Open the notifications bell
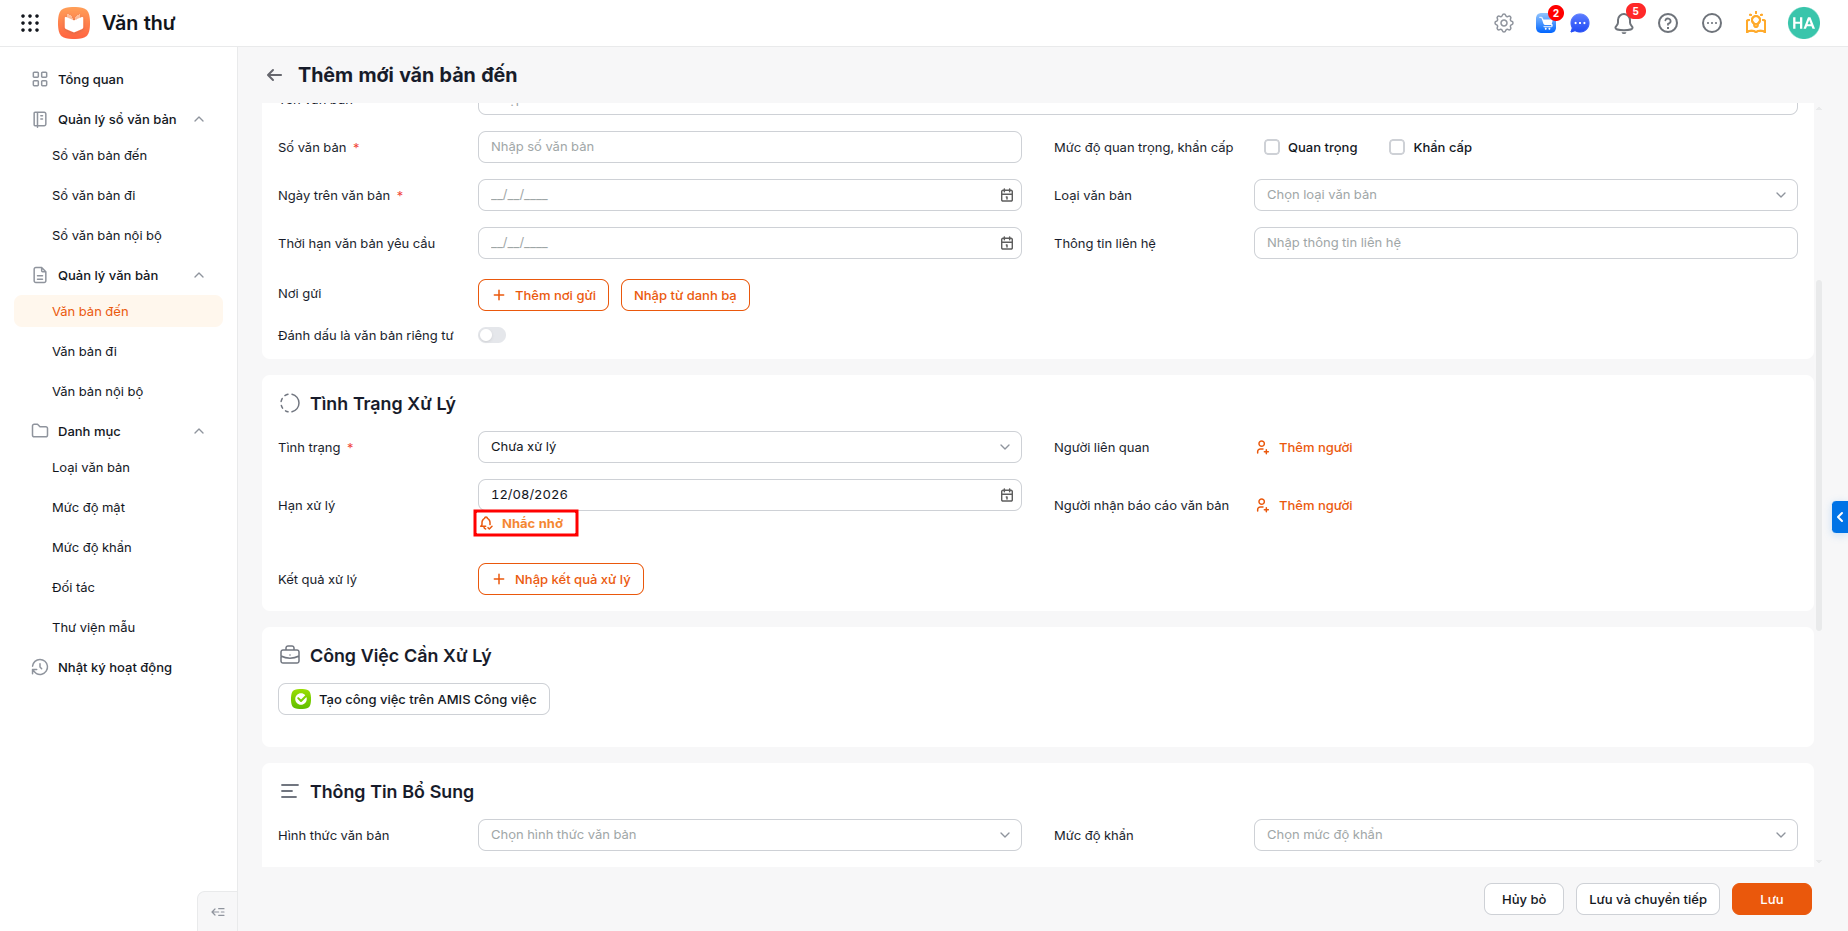The width and height of the screenshot is (1848, 931). 1624,23
